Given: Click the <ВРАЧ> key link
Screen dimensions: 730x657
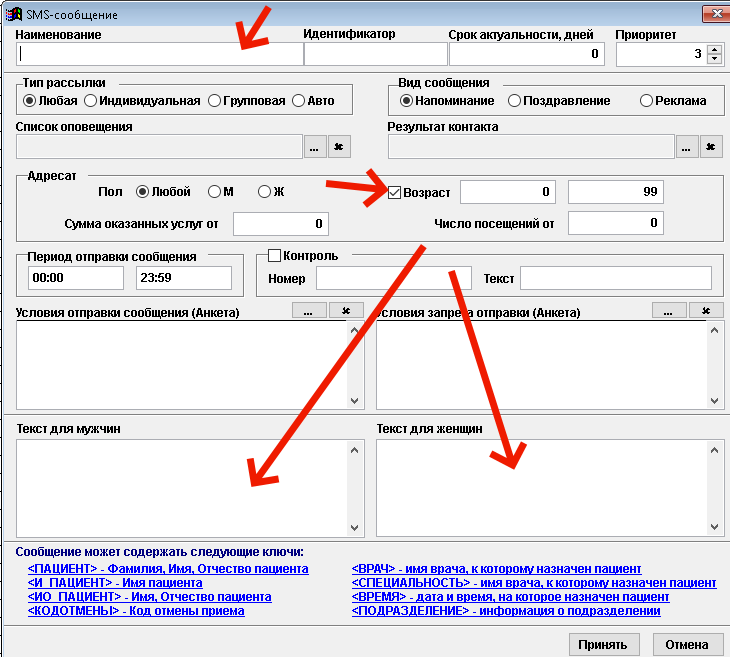Looking at the screenshot, I should point(496,569).
